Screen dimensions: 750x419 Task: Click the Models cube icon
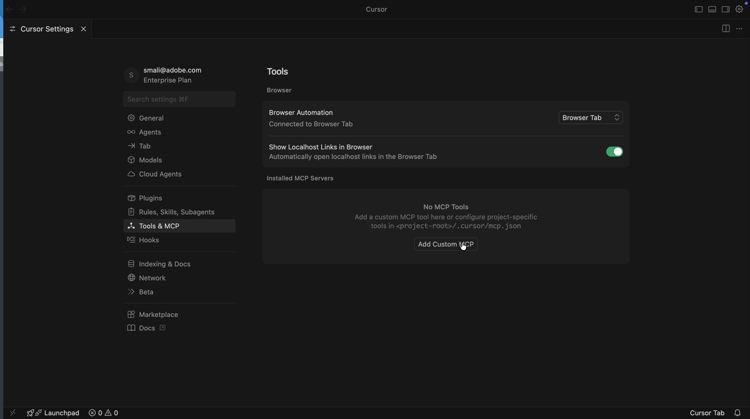(x=131, y=160)
